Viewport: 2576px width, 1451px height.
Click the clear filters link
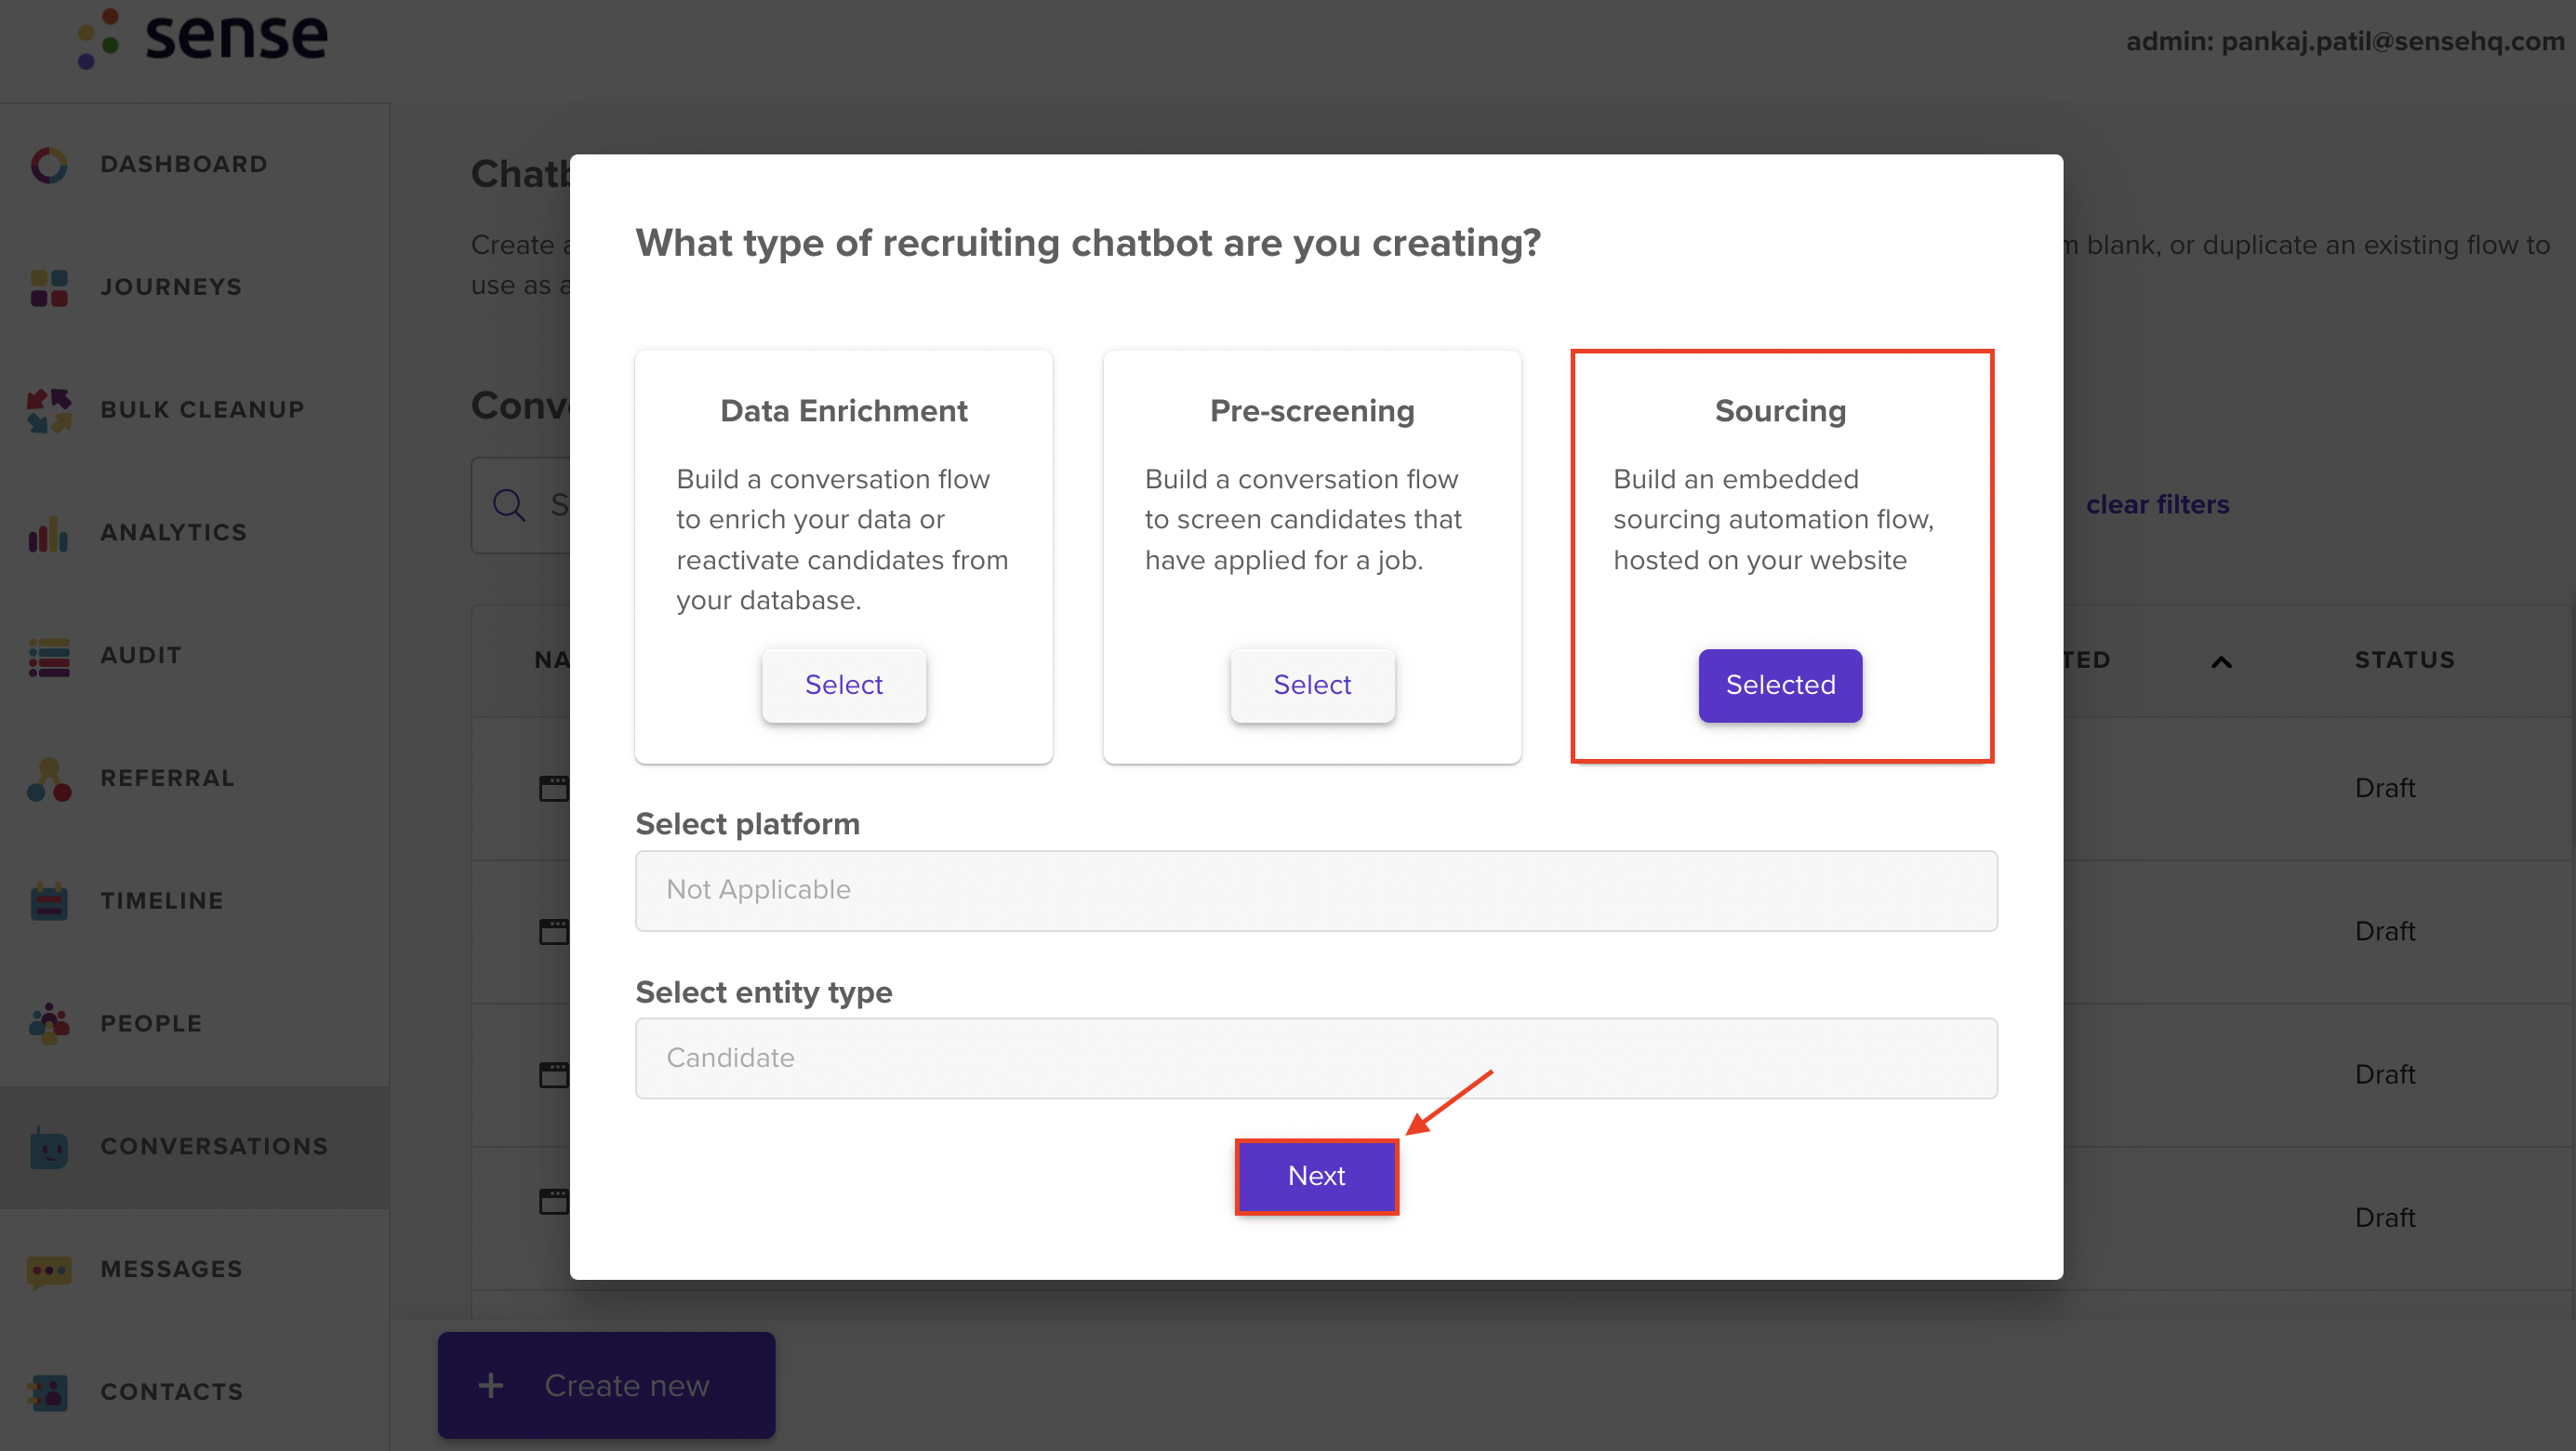2157,505
